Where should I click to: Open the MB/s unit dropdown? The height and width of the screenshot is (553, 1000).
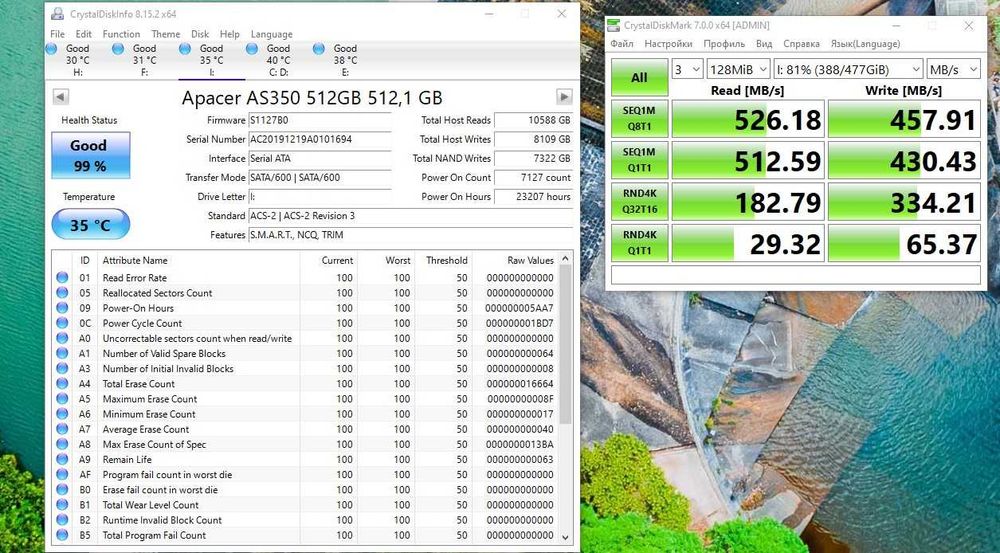[953, 69]
